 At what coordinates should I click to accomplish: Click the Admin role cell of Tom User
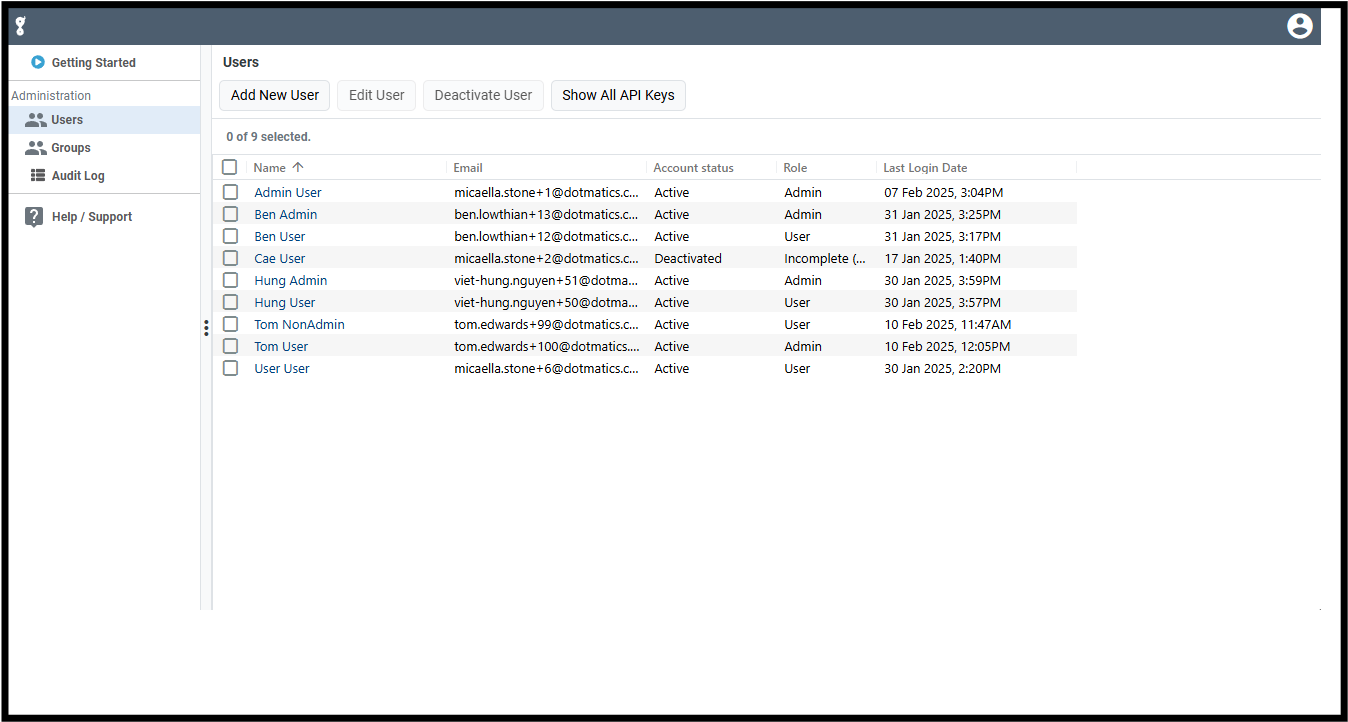point(803,347)
